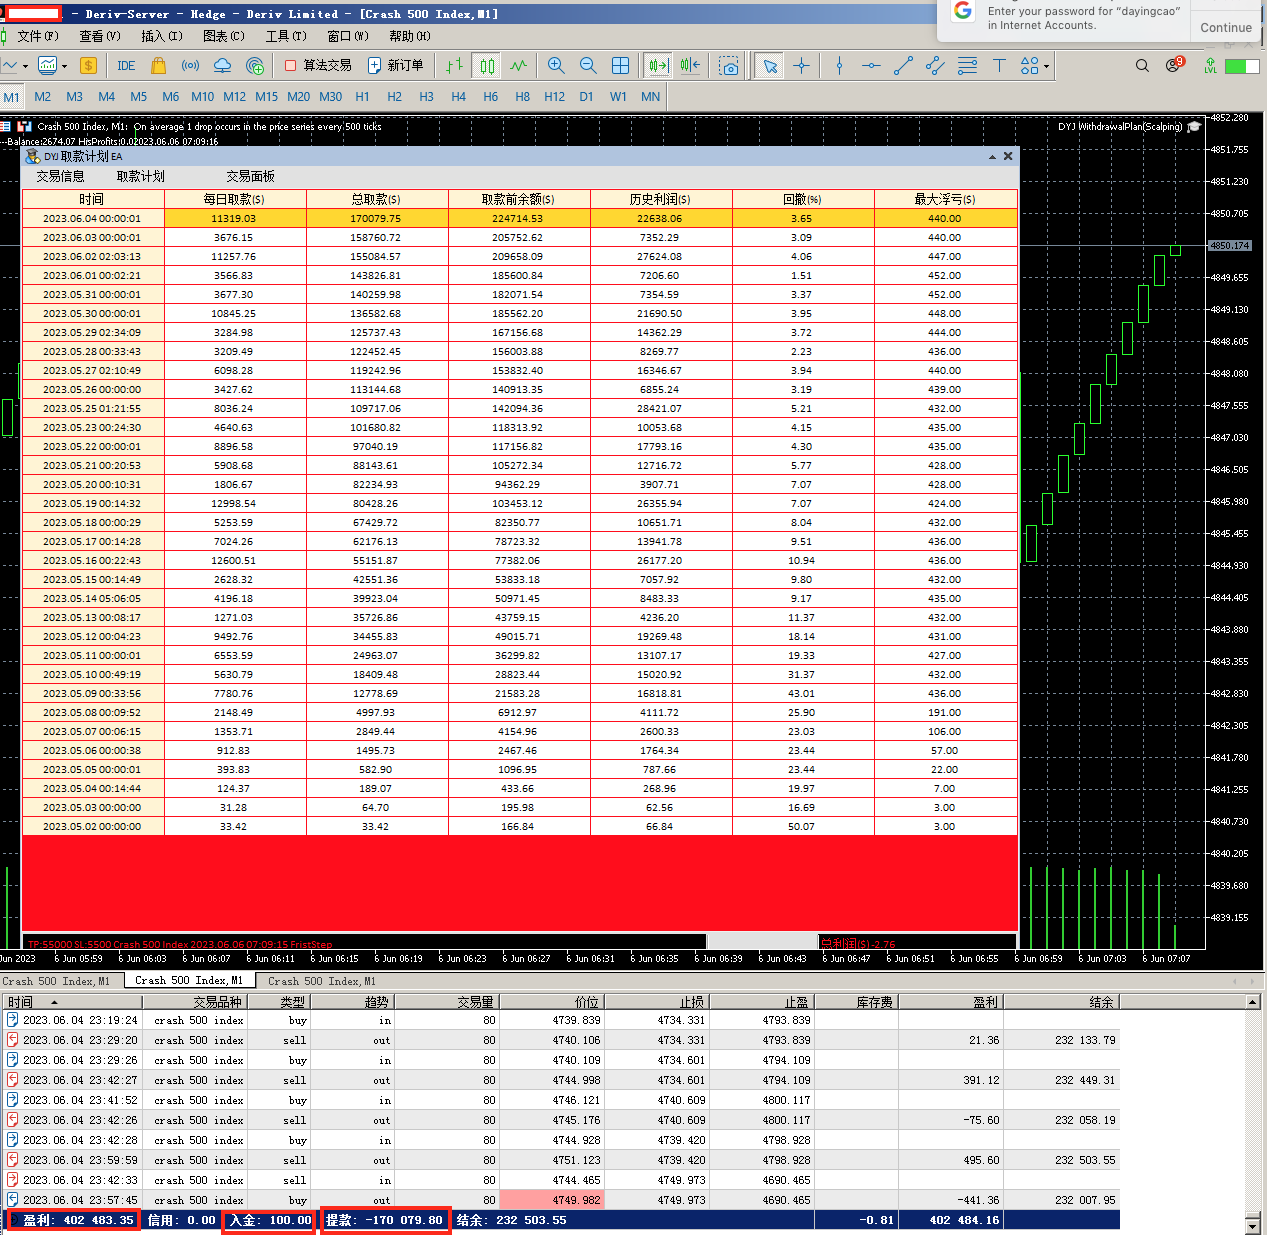The image size is (1267, 1235).
Task: Click the Market shopping bag icon
Action: (158, 66)
